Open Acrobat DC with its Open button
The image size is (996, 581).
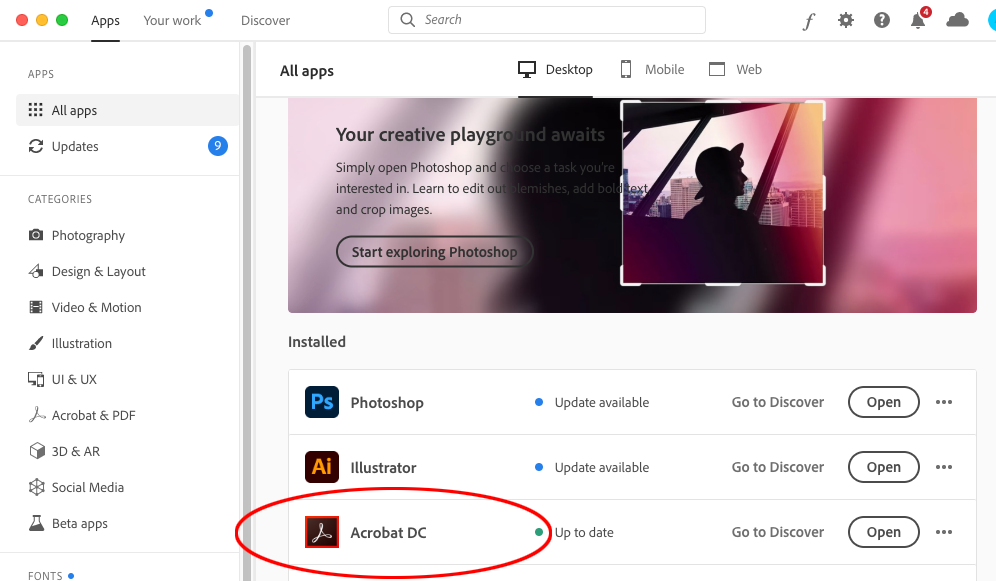(x=884, y=532)
